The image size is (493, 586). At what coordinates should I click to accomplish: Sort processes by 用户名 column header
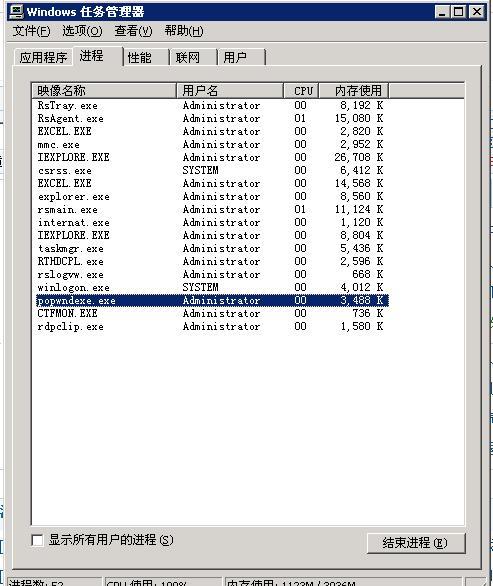[x=230, y=90]
